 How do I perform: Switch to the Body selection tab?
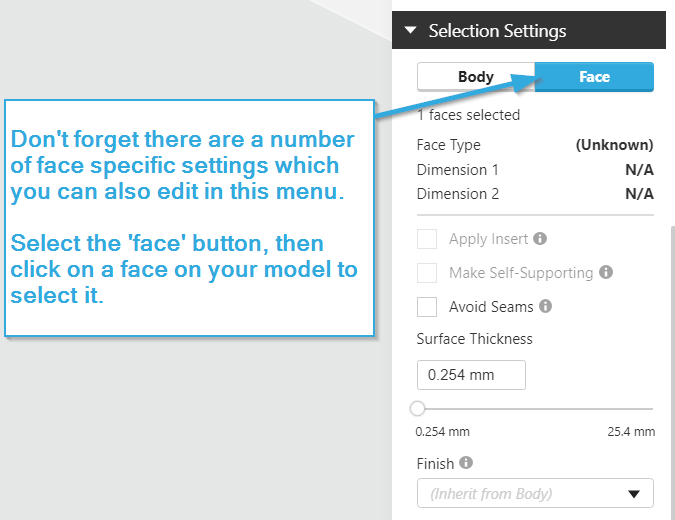[476, 77]
